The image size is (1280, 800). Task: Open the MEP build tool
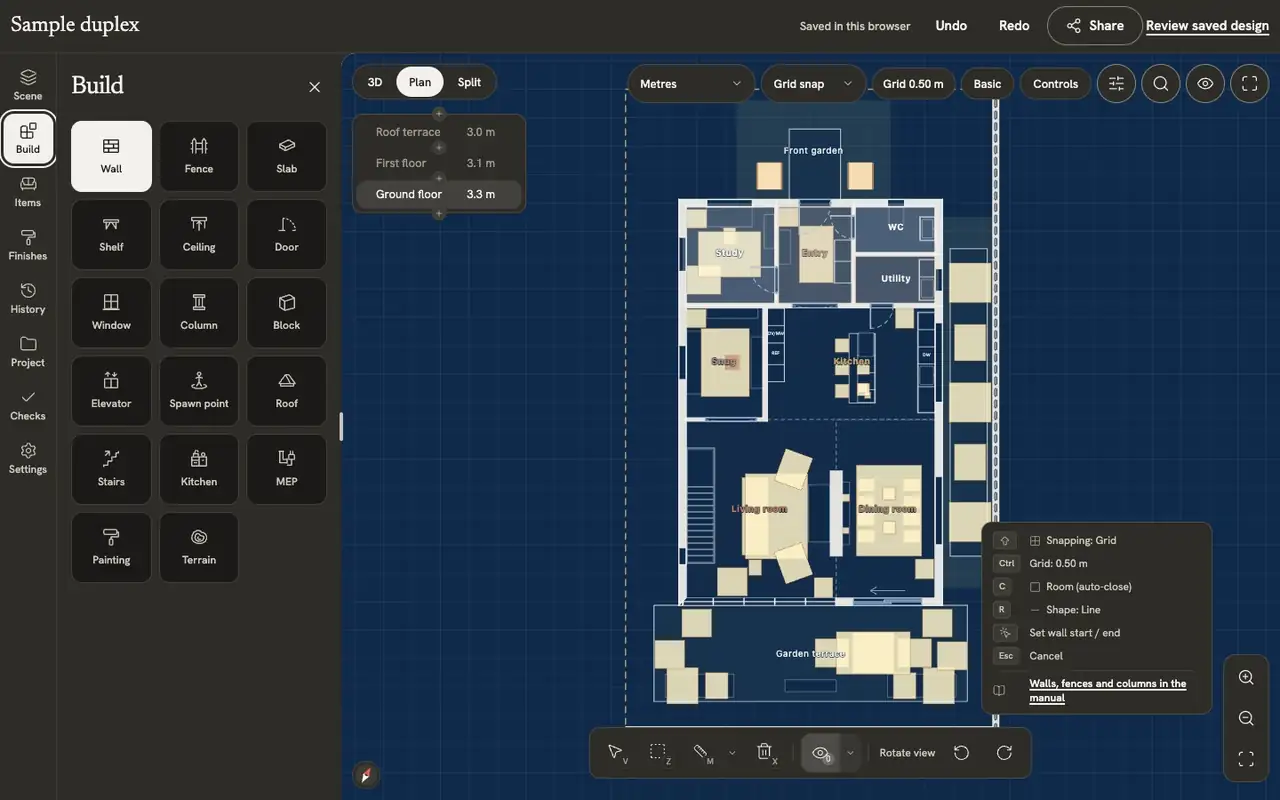(287, 469)
